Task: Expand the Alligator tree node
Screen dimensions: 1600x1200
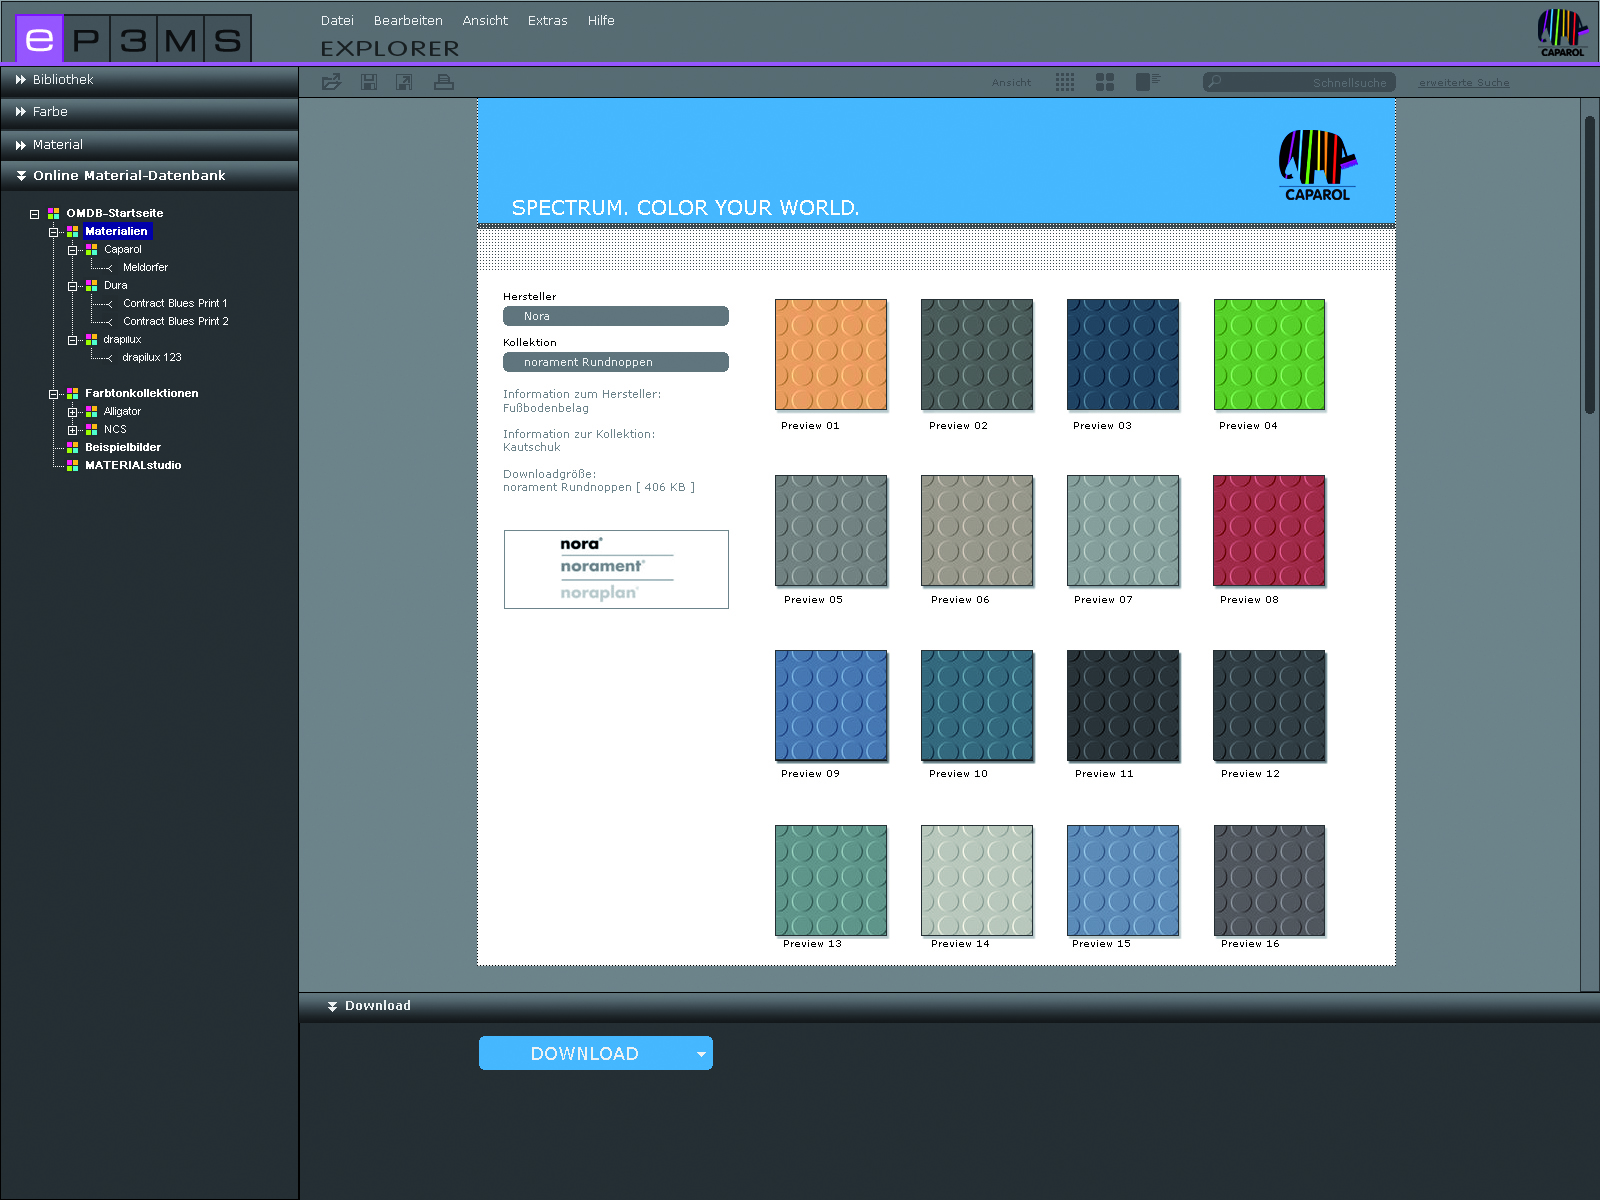Action: 72,412
